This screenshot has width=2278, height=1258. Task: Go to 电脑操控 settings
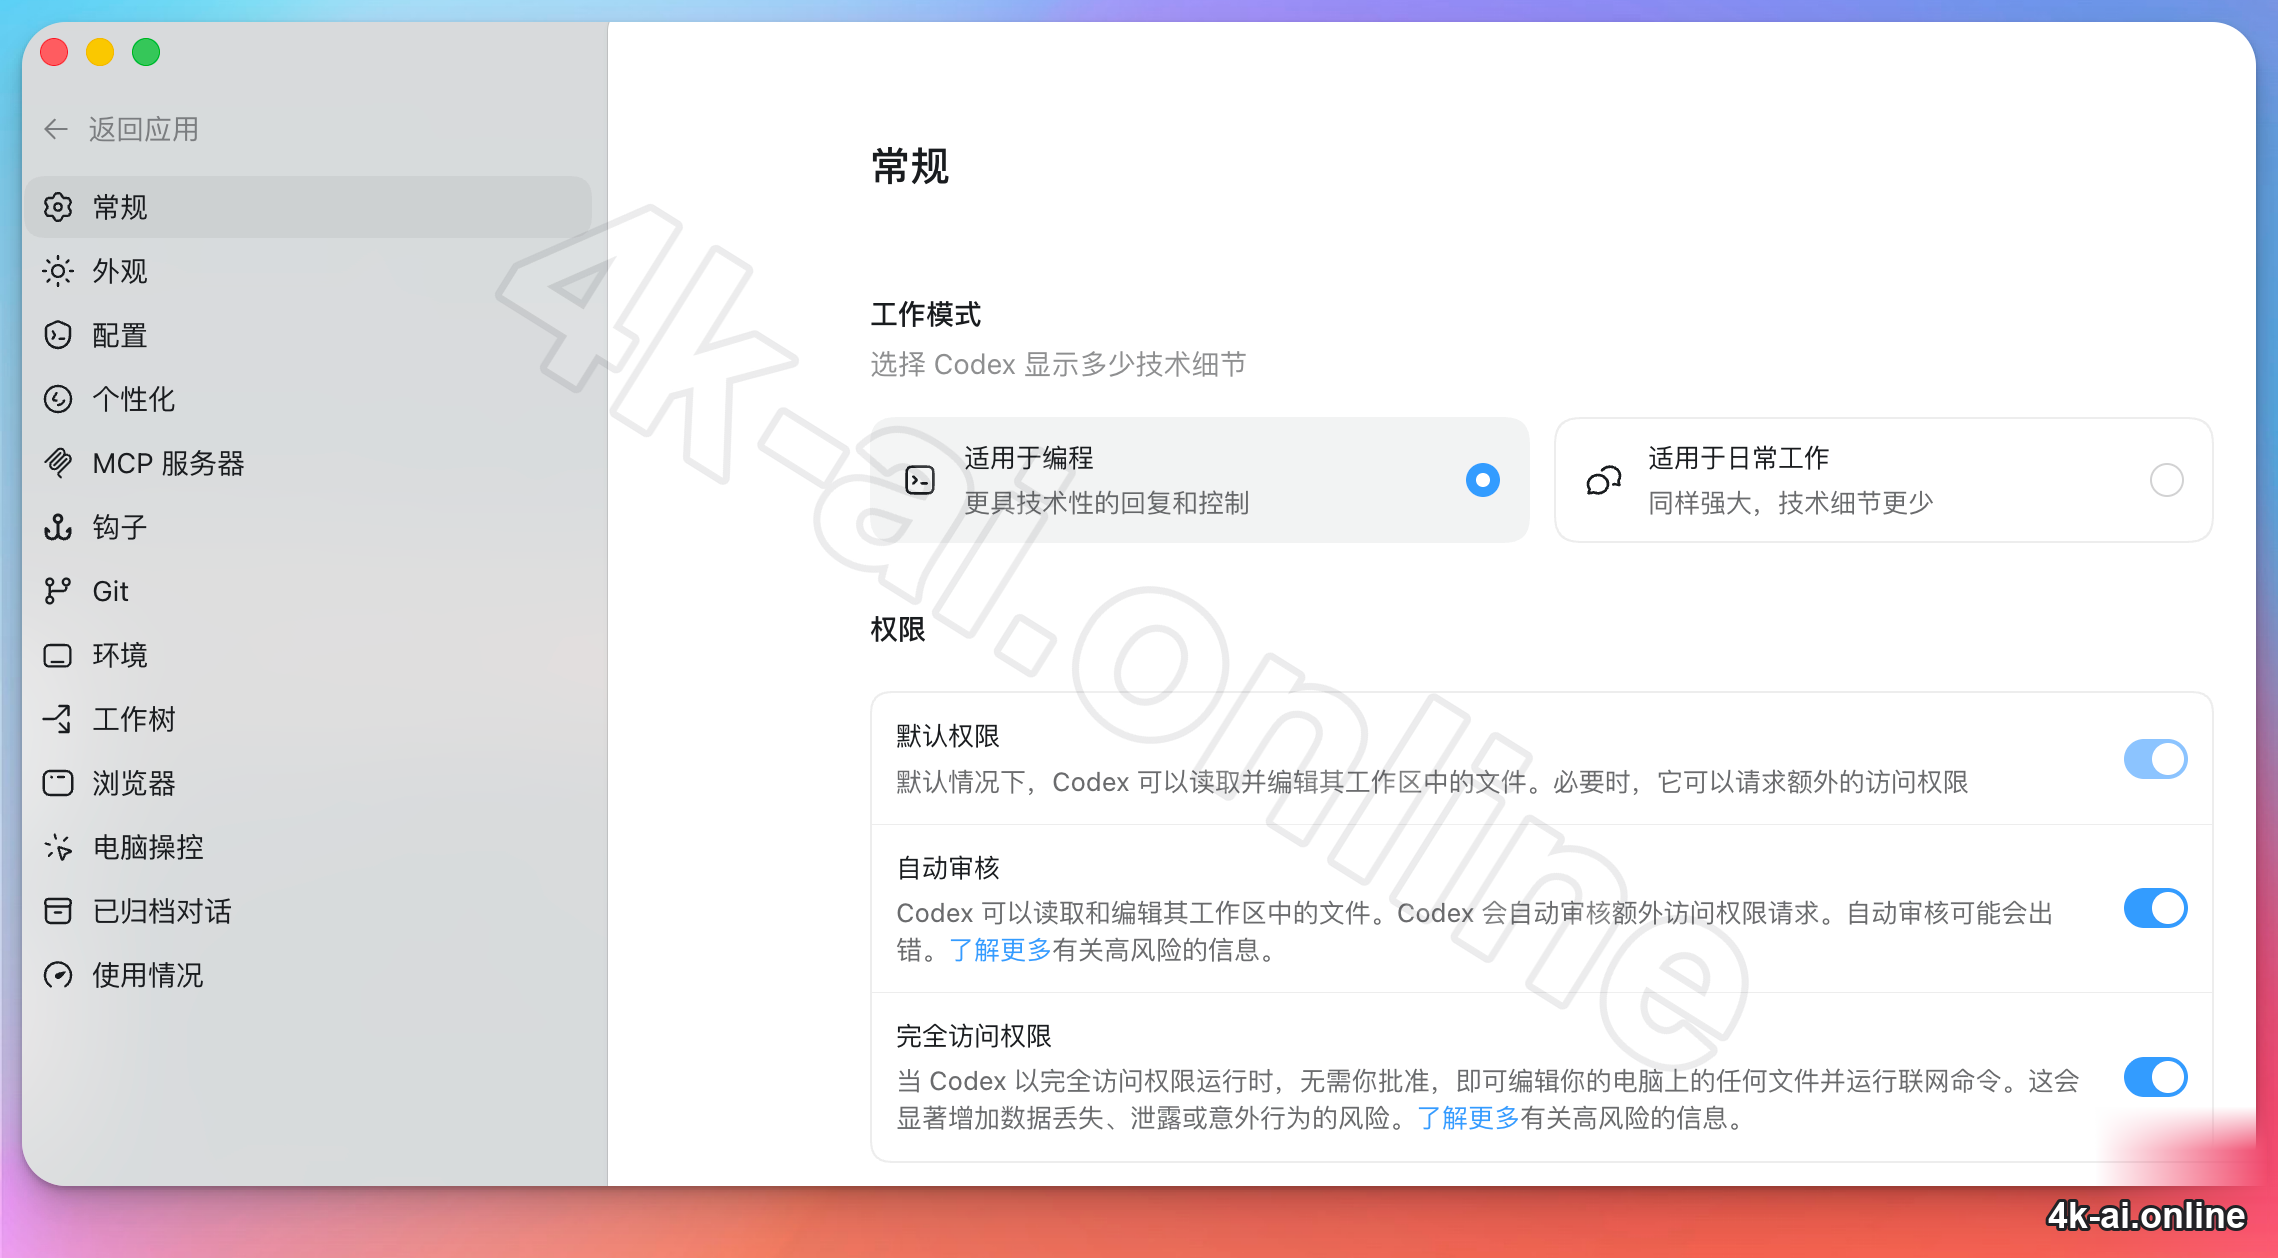pos(309,847)
